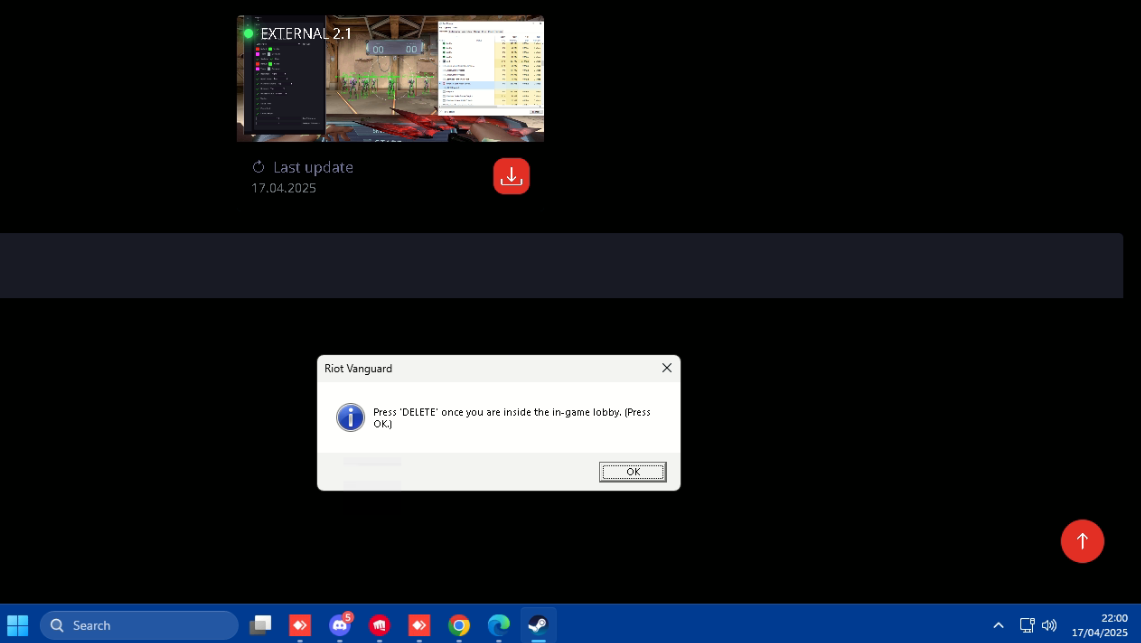Click the blue info icon in the dialog

pyautogui.click(x=350, y=417)
